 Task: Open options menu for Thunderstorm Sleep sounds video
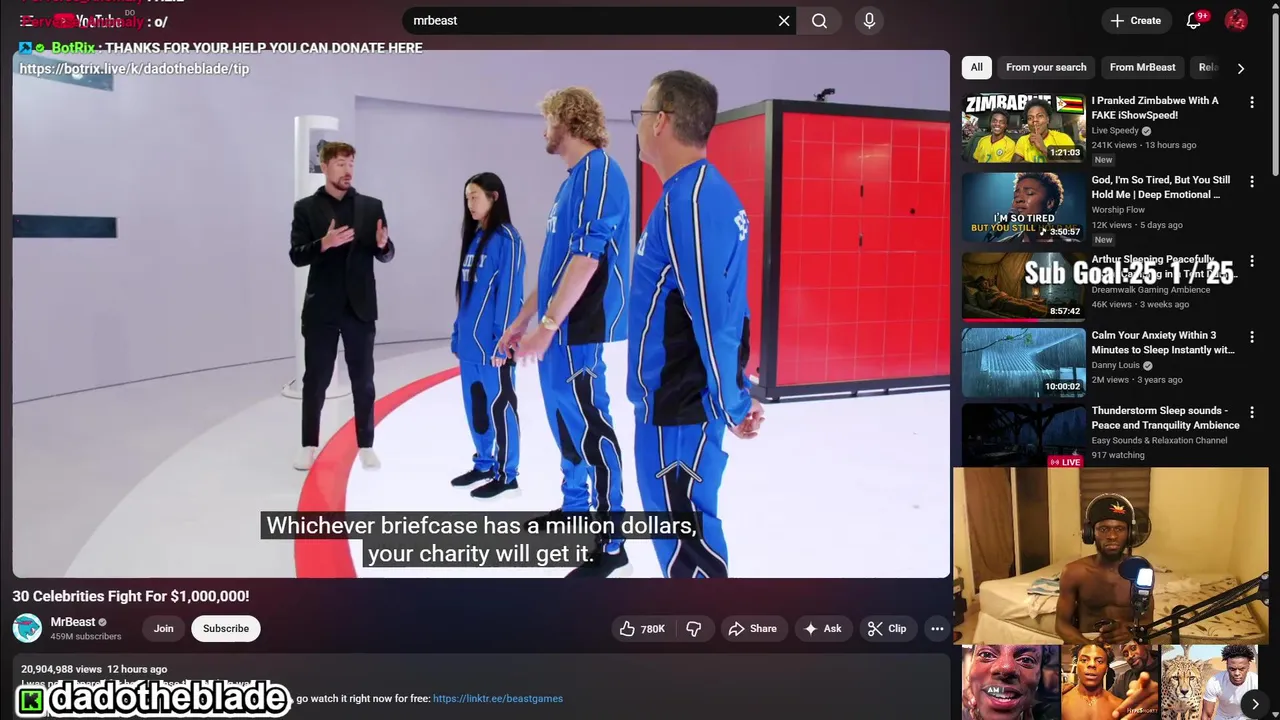(x=1251, y=412)
